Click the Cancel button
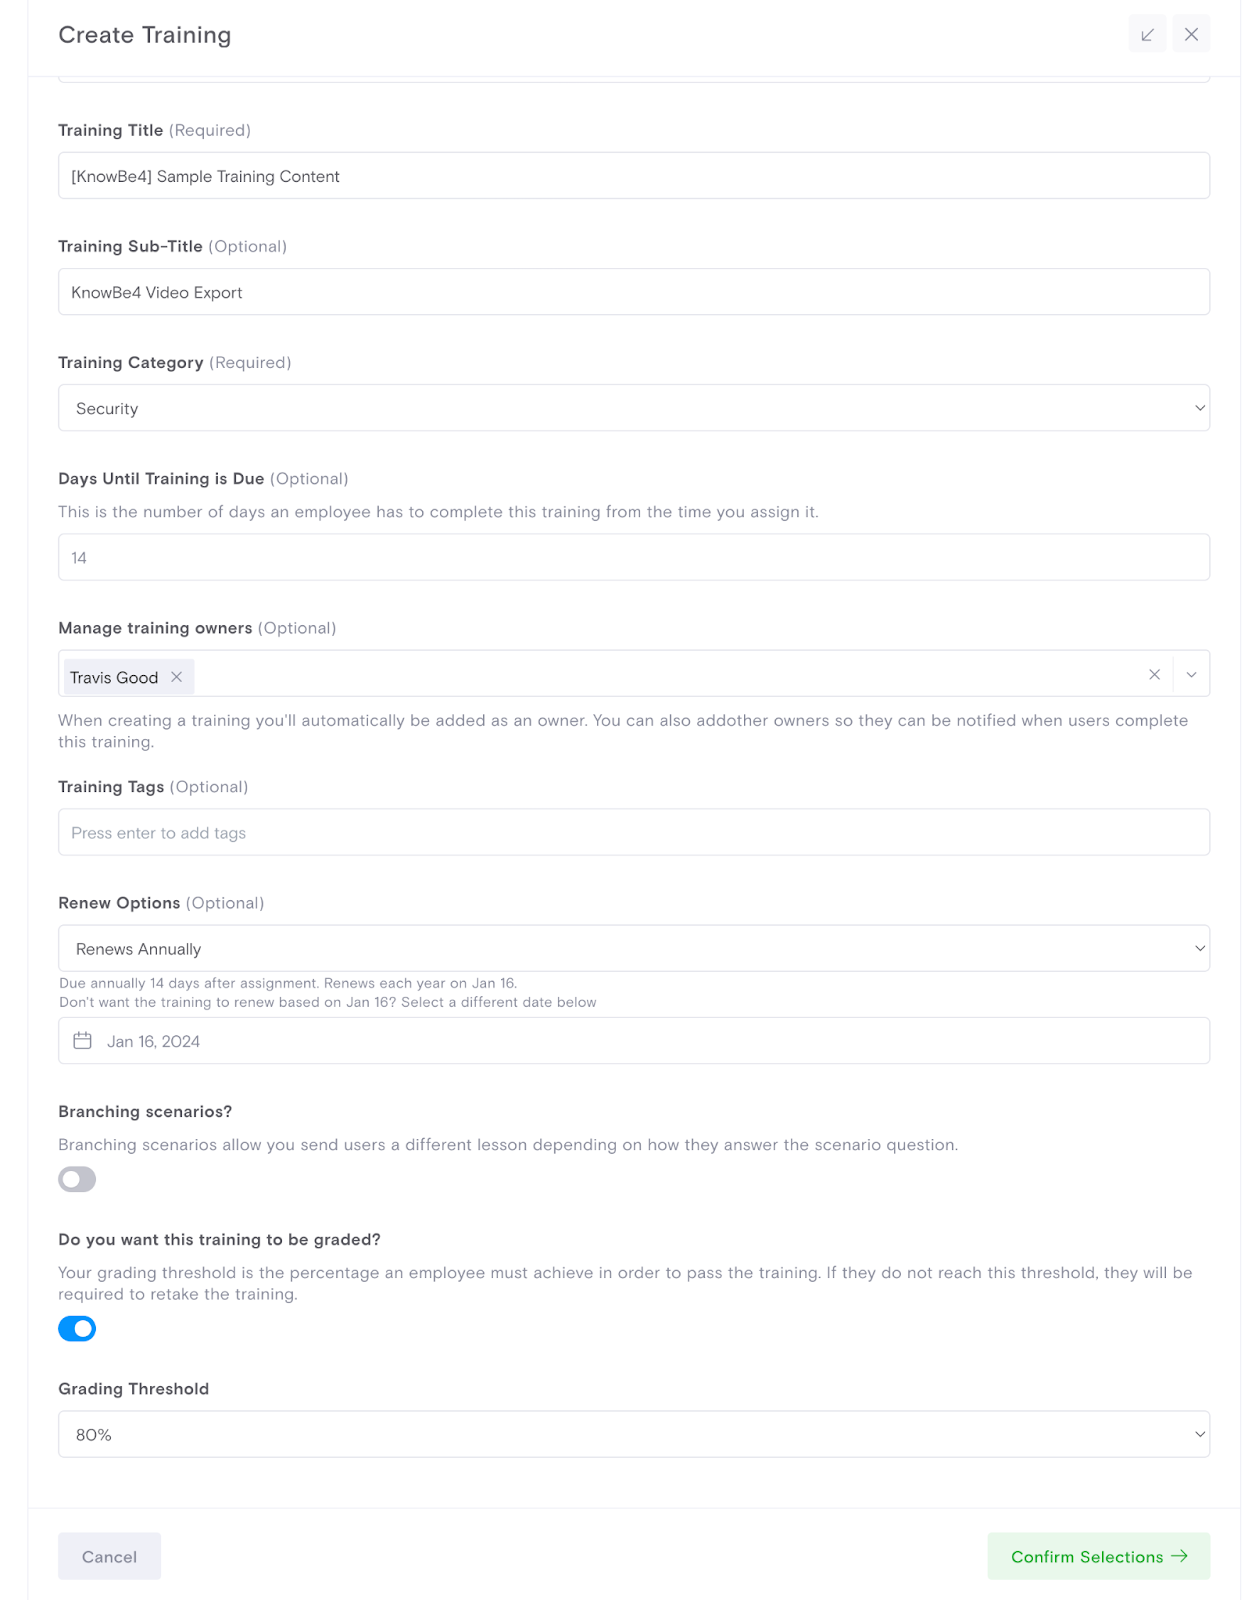1259x1600 pixels. pyautogui.click(x=109, y=1556)
